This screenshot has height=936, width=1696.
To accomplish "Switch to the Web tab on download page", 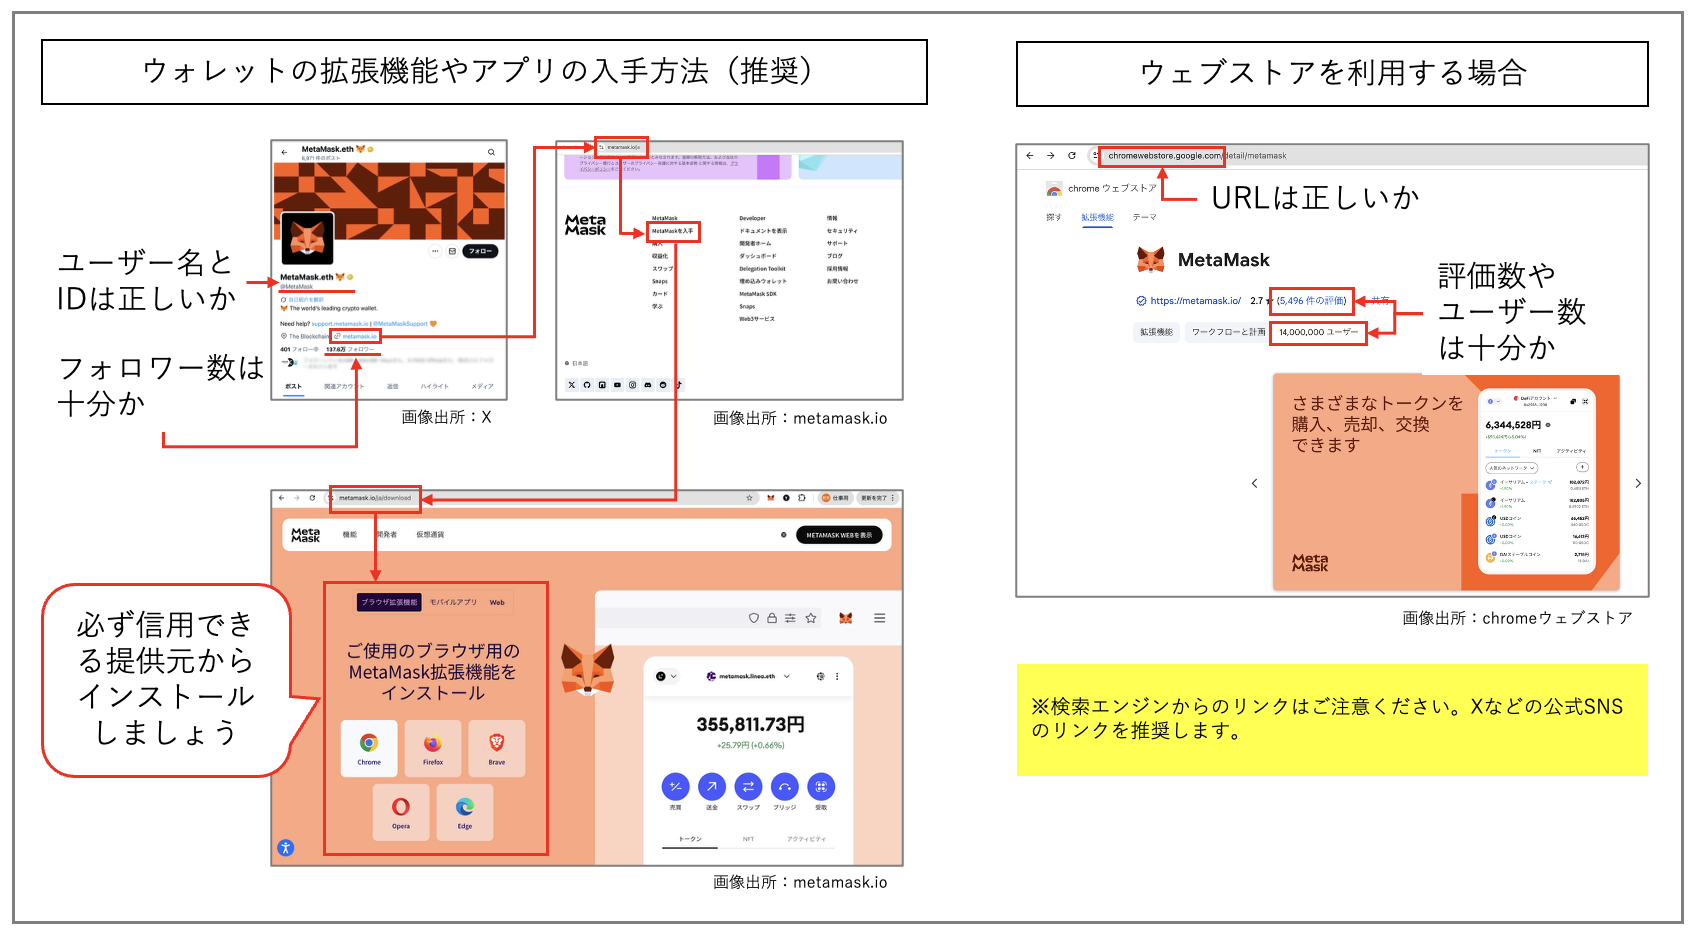I will click(497, 602).
